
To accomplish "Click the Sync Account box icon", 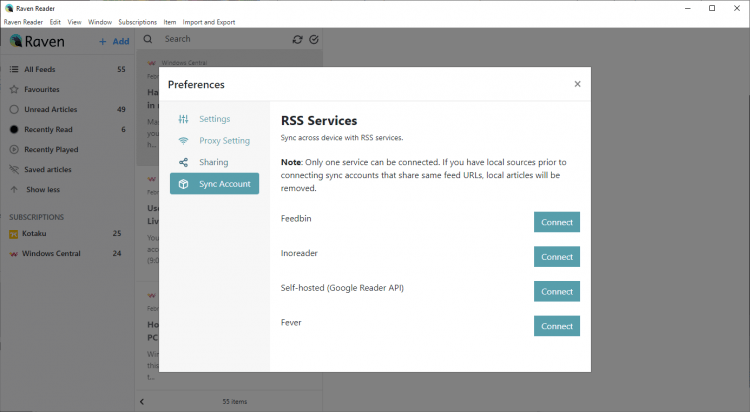I will [x=184, y=184].
